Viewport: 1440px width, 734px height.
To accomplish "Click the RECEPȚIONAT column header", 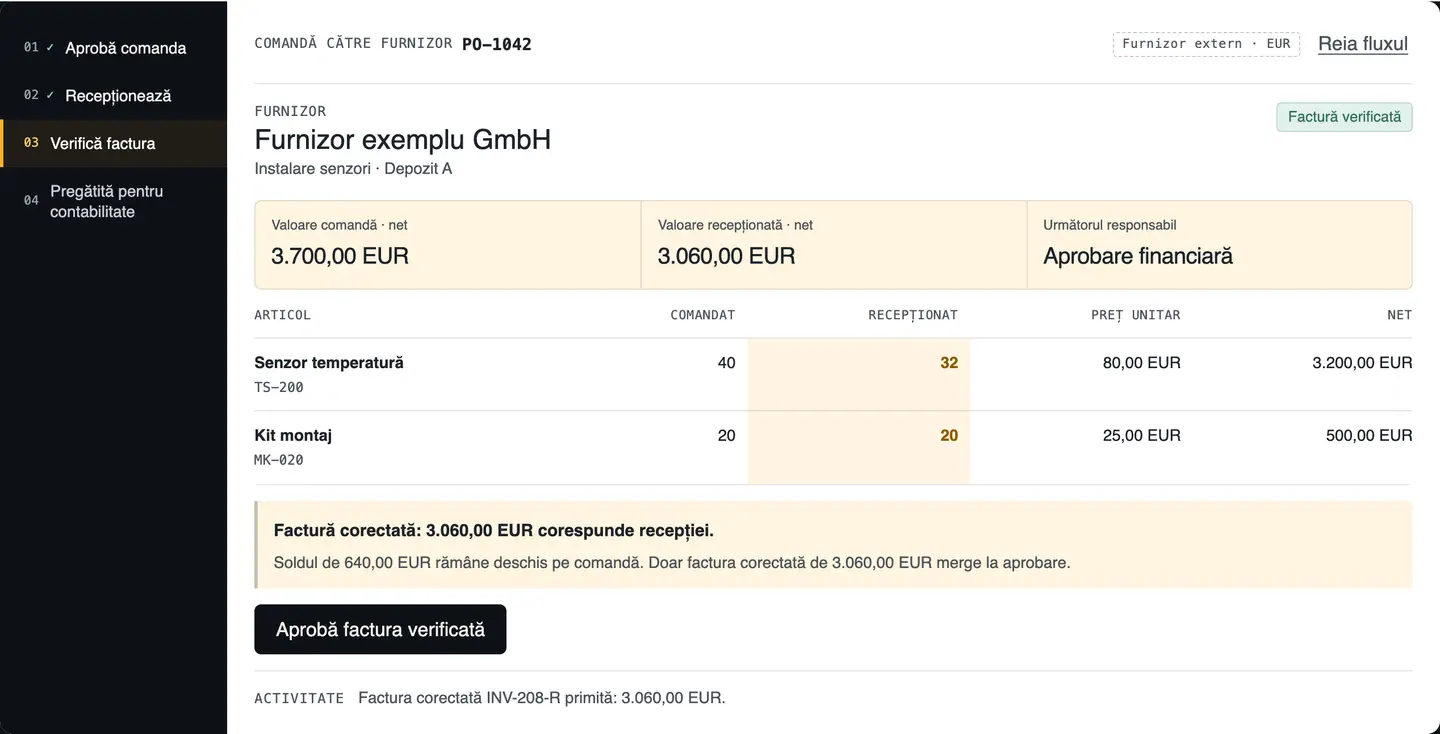I will (913, 315).
